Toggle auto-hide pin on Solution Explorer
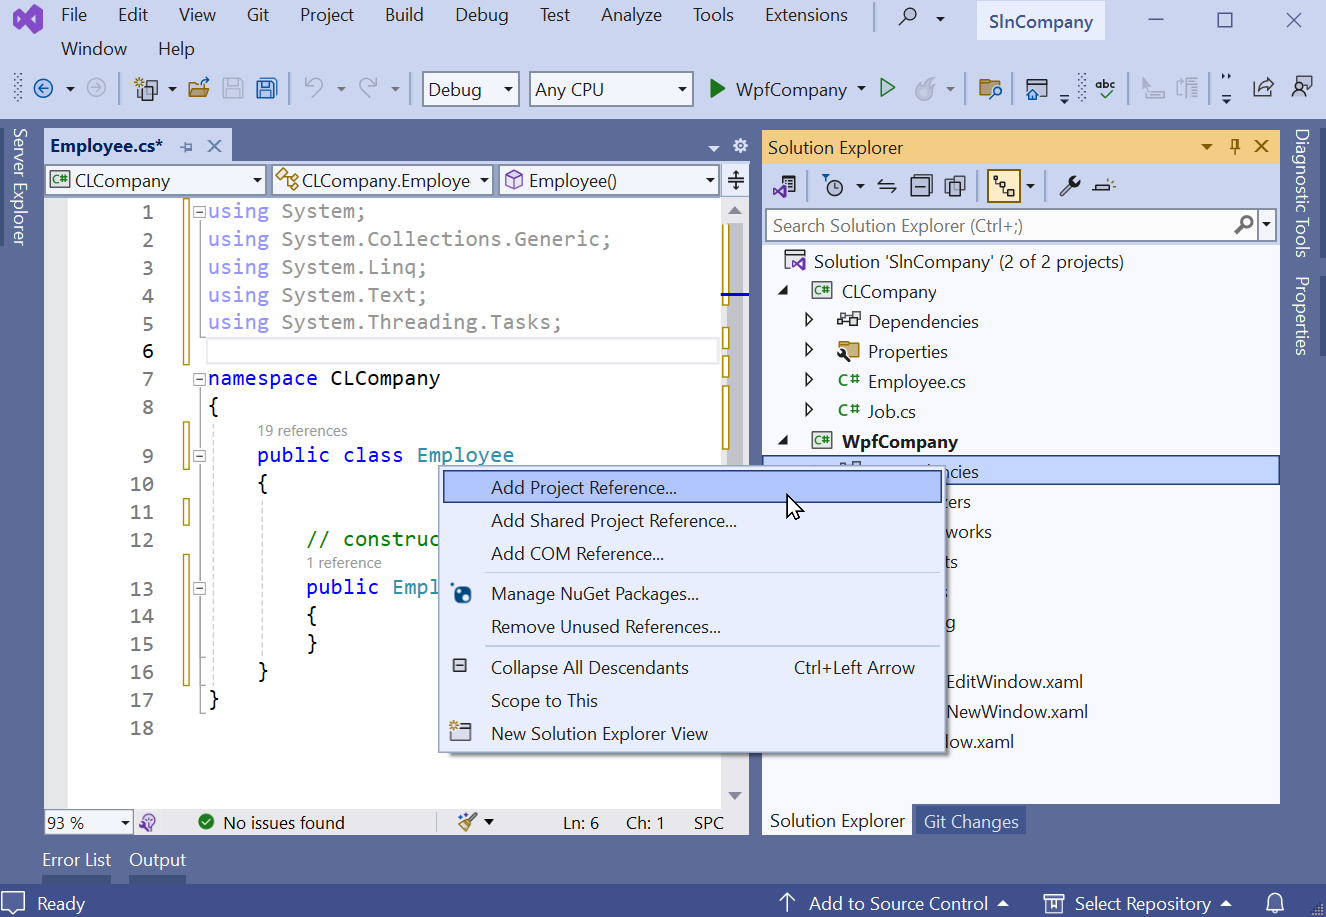The height and width of the screenshot is (917, 1326). click(x=1235, y=147)
